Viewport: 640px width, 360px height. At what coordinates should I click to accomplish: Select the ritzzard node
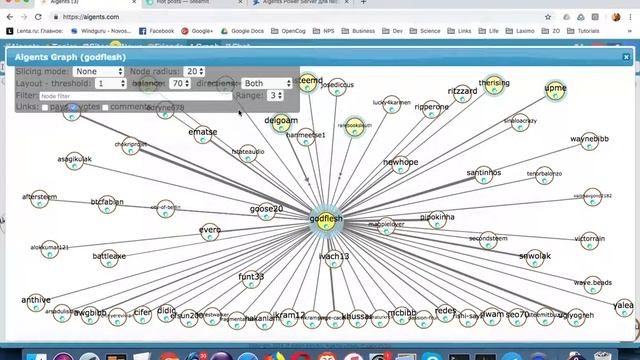[462, 94]
